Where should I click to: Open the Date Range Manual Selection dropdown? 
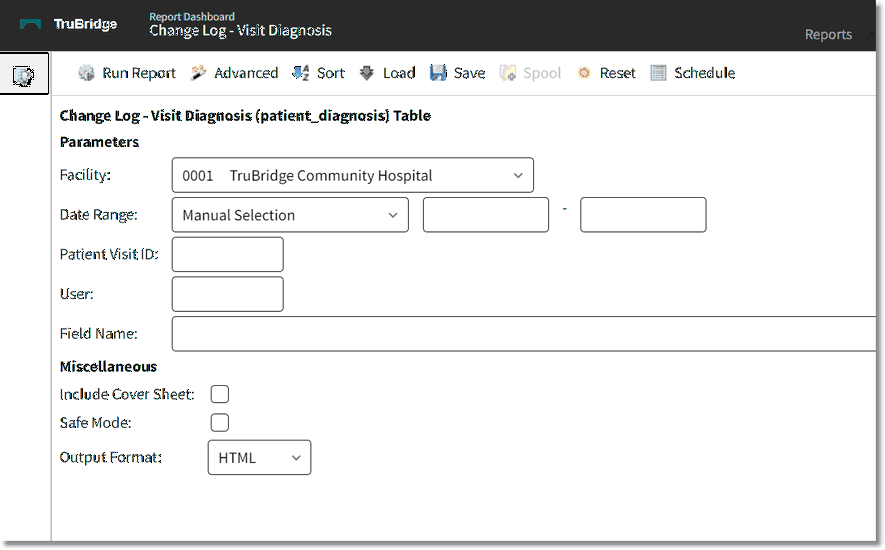(x=290, y=215)
